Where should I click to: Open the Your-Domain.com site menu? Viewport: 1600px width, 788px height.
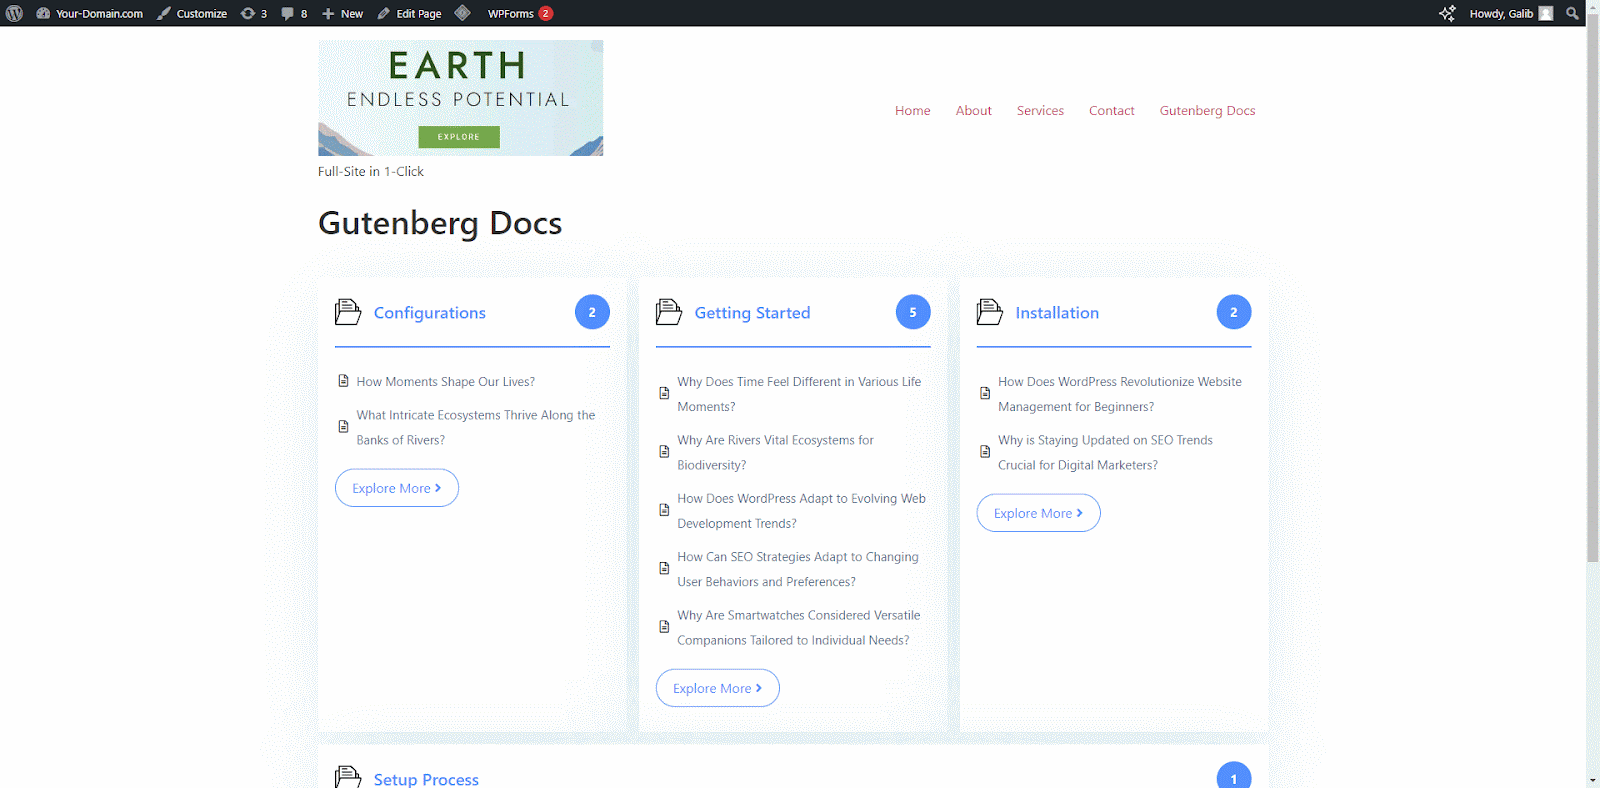tap(90, 13)
